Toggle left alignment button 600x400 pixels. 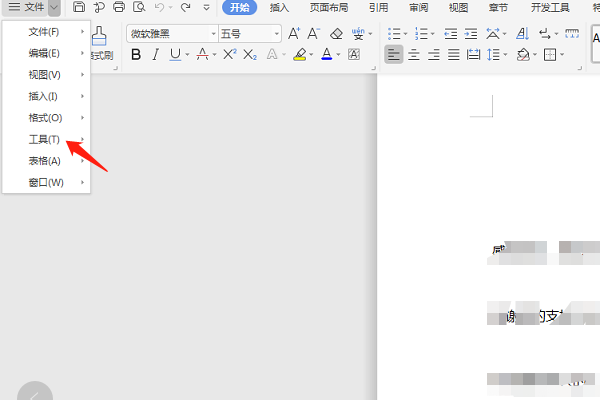pos(394,55)
